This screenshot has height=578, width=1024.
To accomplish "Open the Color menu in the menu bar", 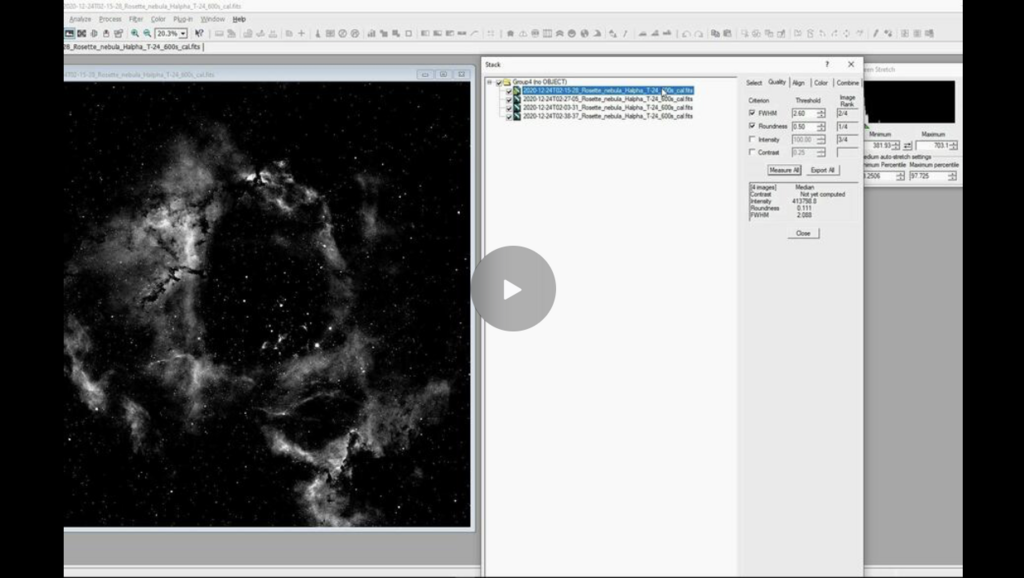I will (158, 20).
